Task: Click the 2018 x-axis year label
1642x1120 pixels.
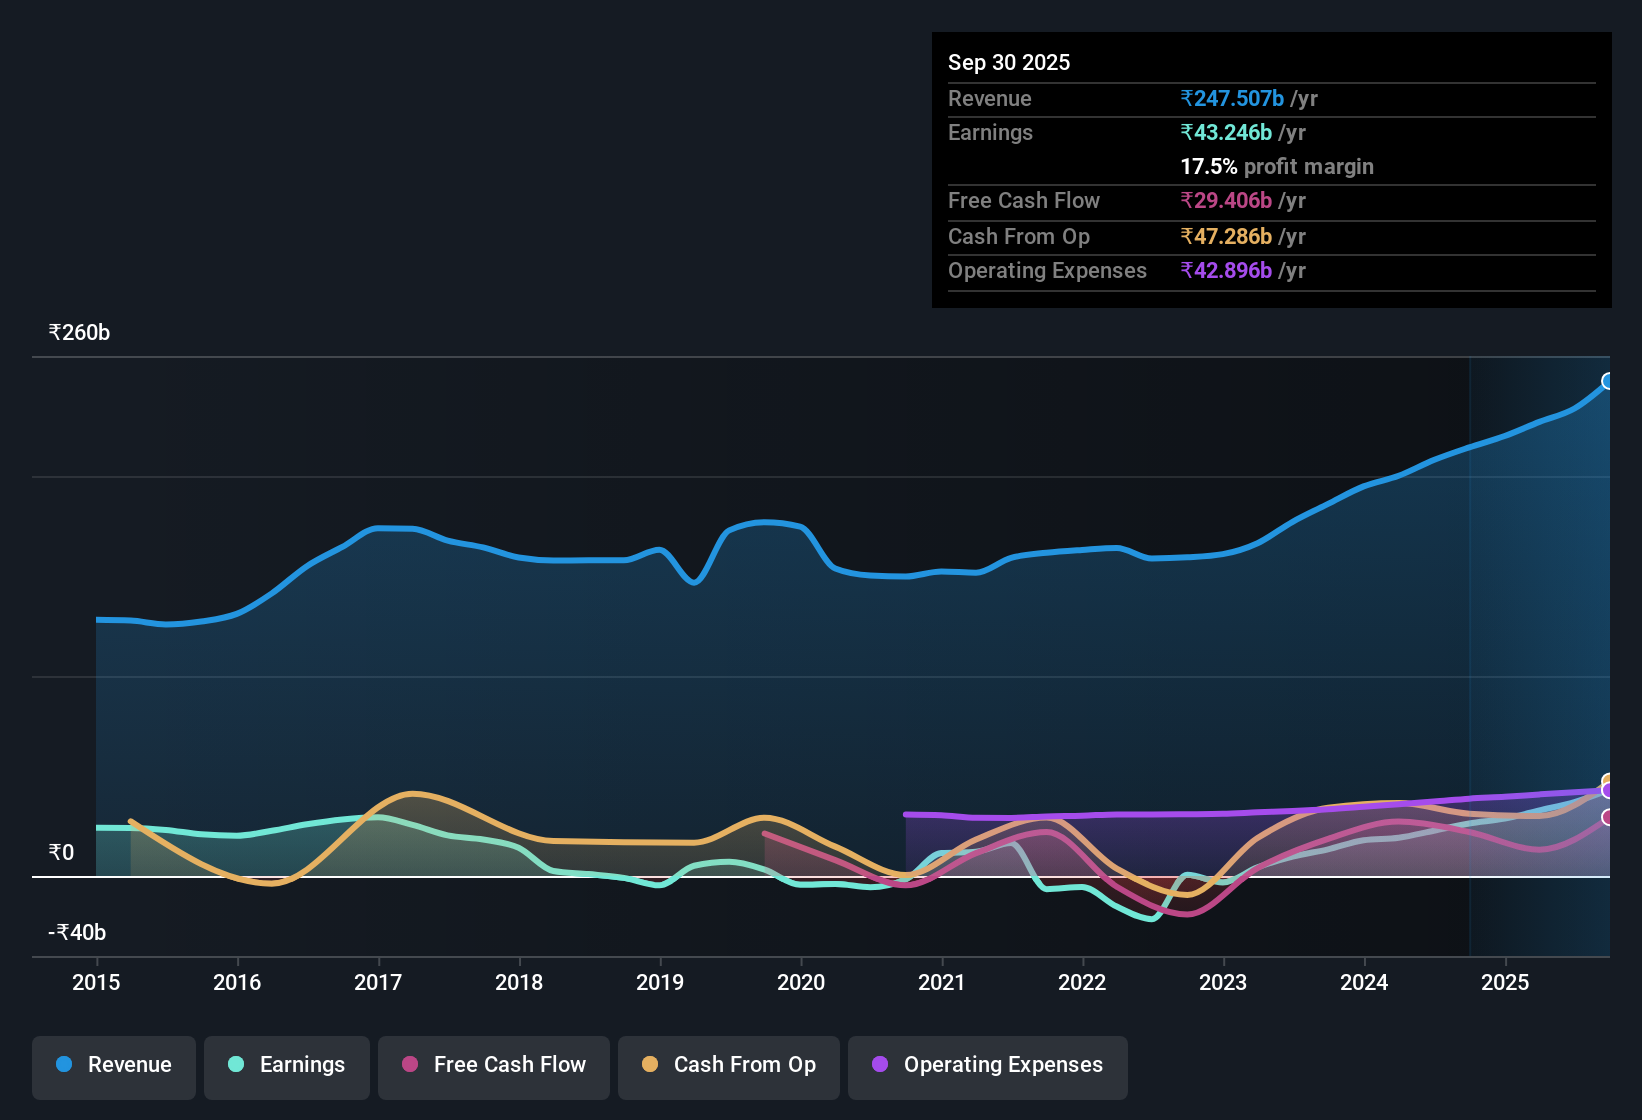Action: point(519,982)
